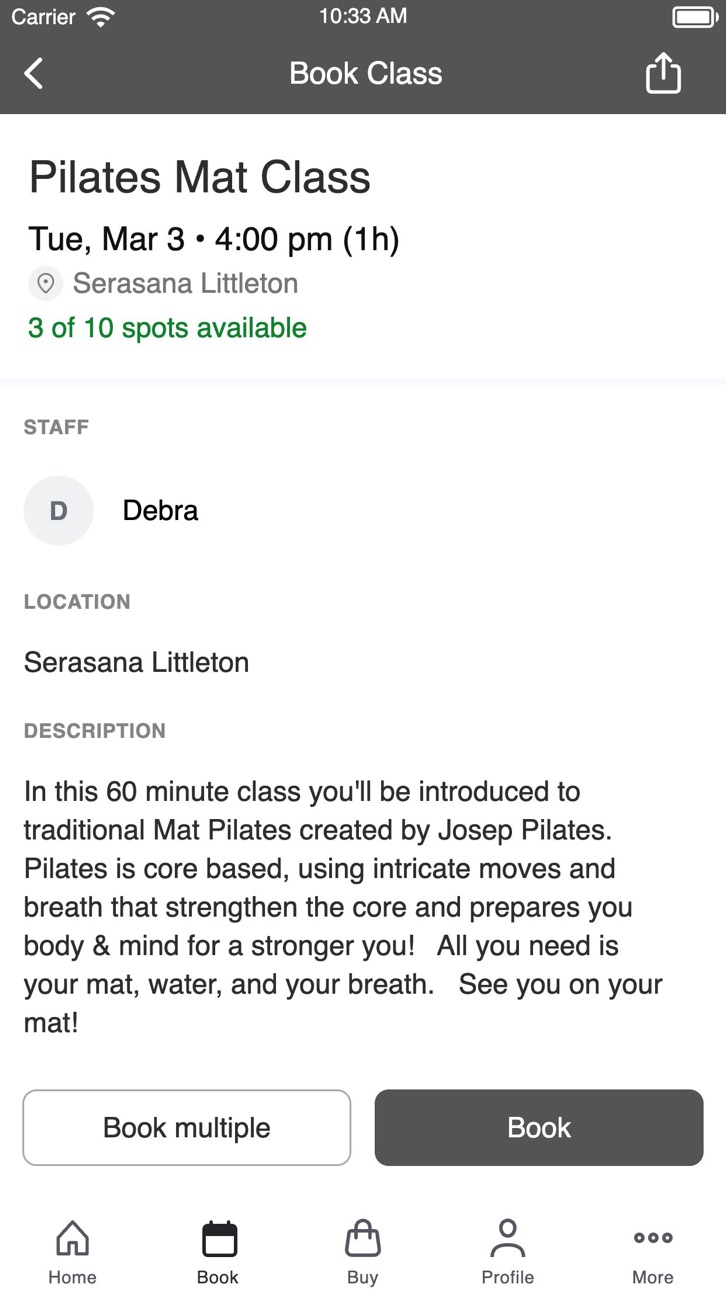Tap the location pin icon
This screenshot has height=1290, width=726.
(x=45, y=284)
